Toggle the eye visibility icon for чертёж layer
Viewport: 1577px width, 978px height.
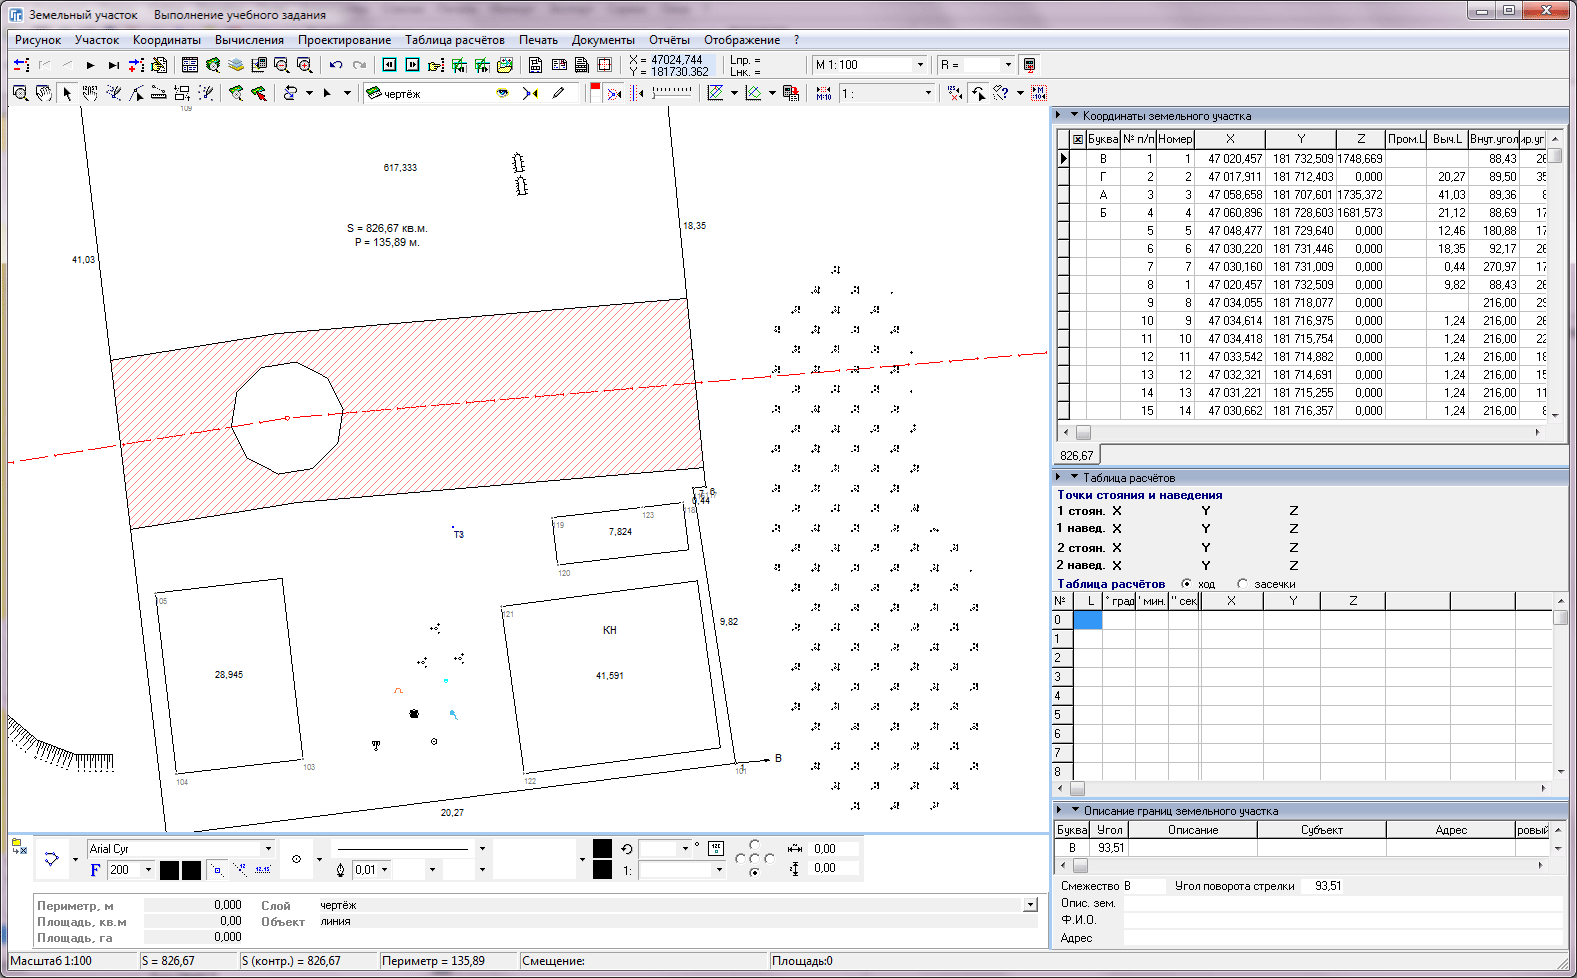coord(502,93)
